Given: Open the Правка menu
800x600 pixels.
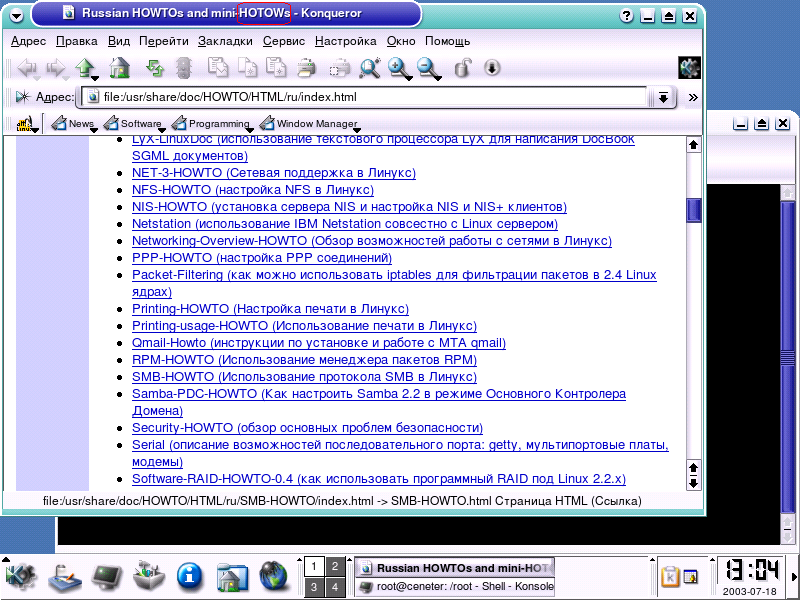Looking at the screenshot, I should click(77, 41).
